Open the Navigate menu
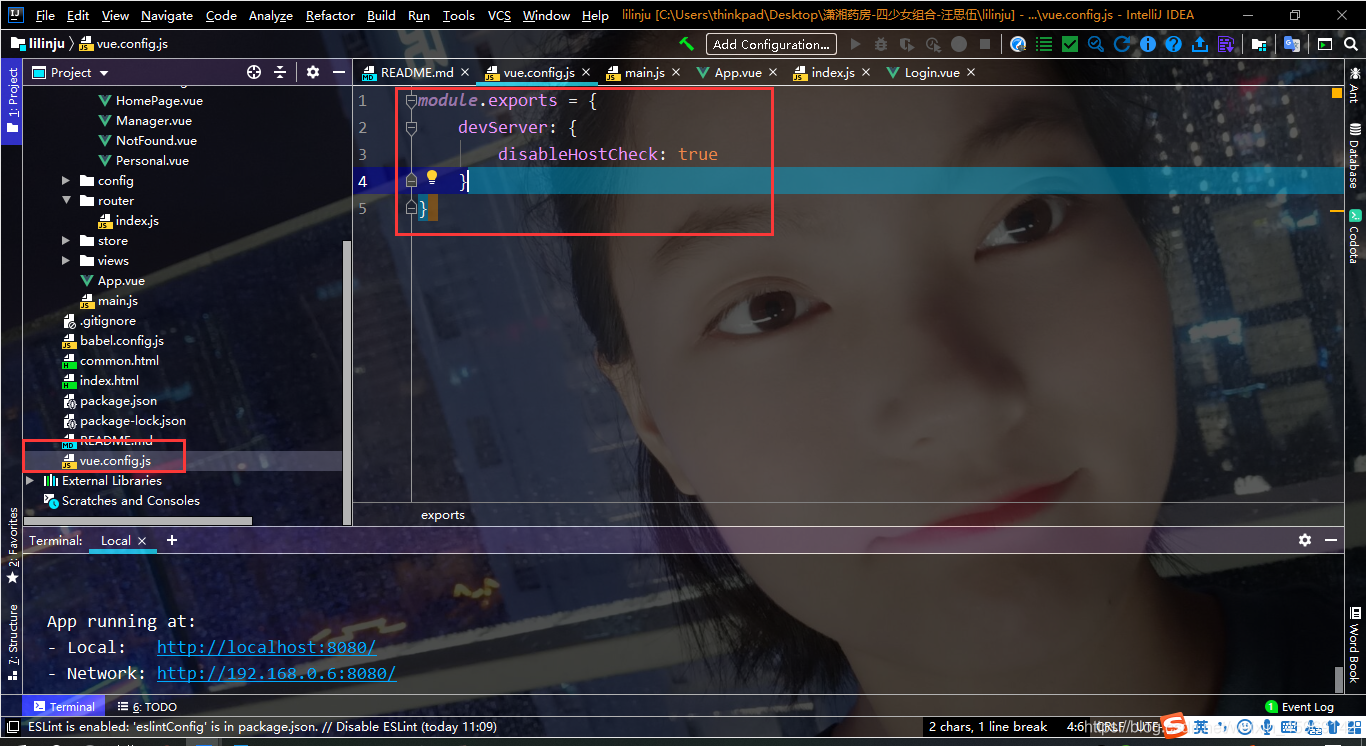 click(167, 15)
